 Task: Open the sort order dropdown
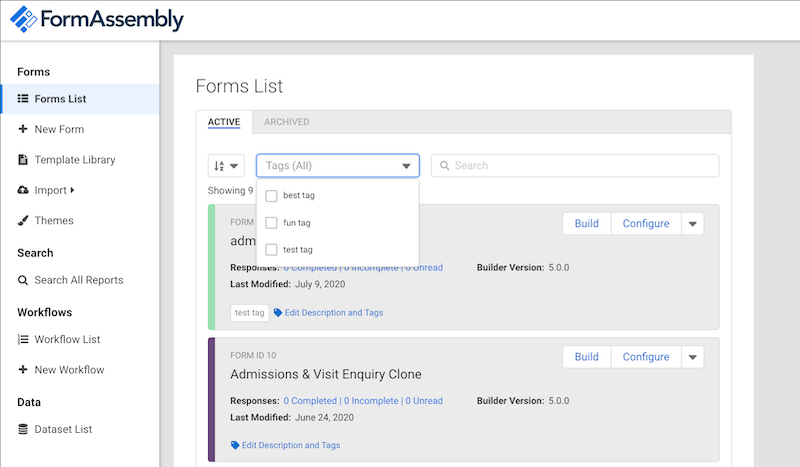point(226,166)
